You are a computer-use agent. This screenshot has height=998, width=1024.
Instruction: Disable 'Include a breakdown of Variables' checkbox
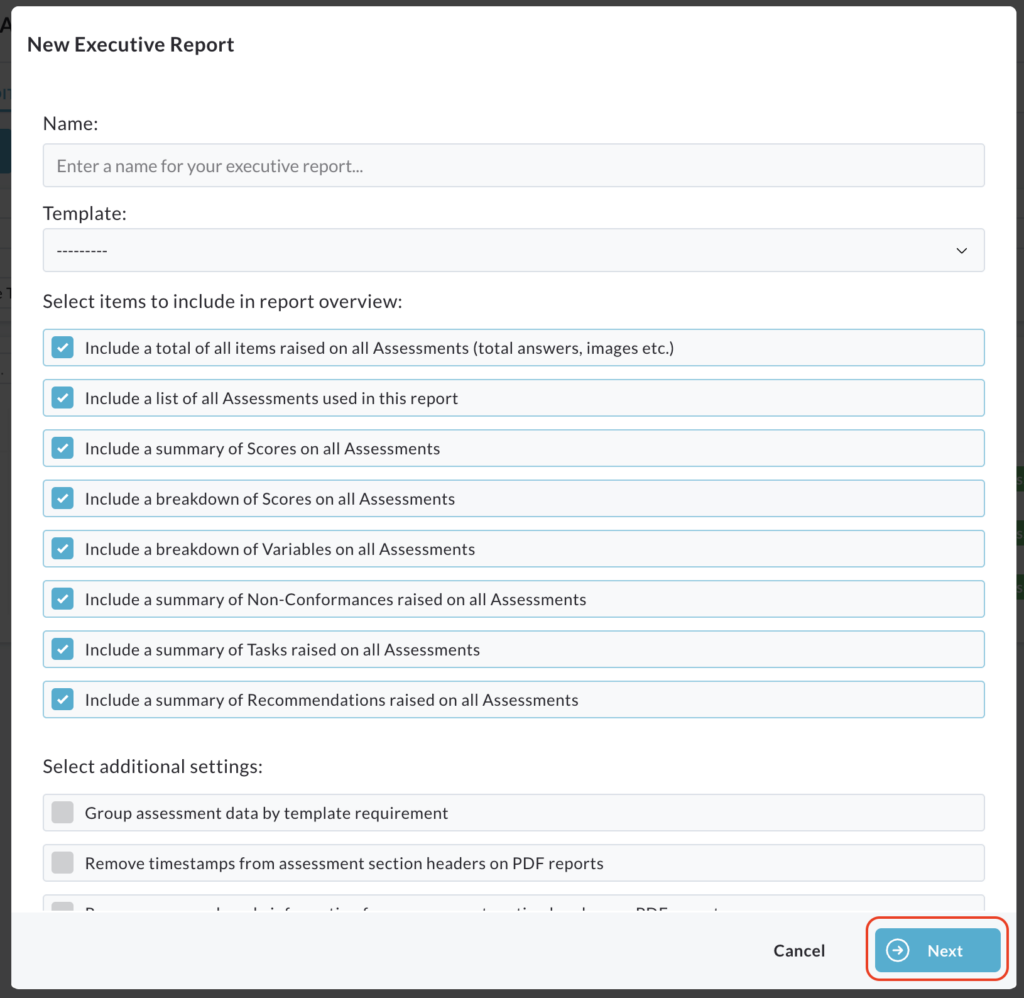pos(63,549)
